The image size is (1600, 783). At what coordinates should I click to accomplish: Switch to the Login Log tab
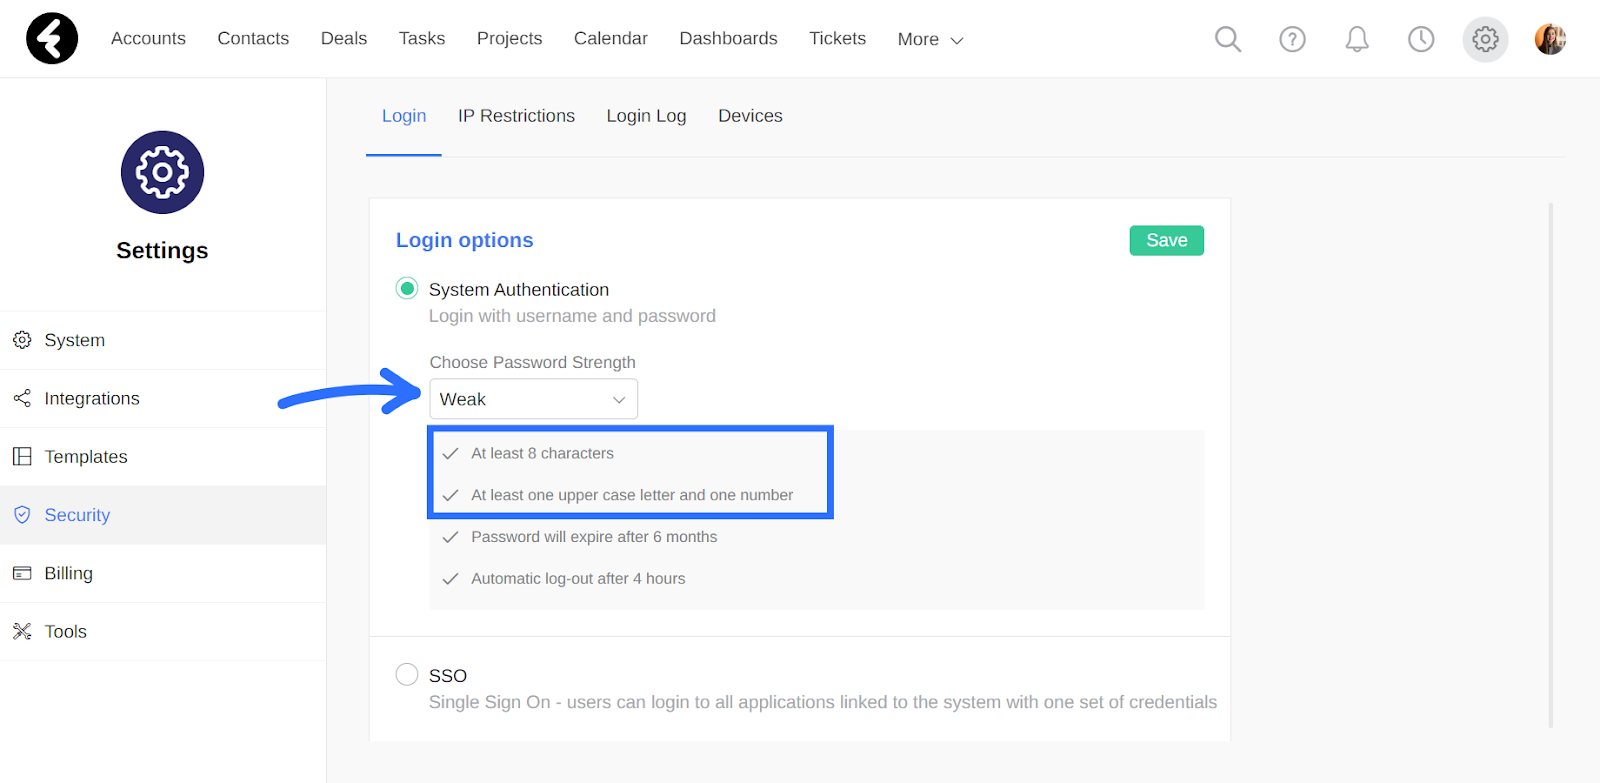coord(646,116)
